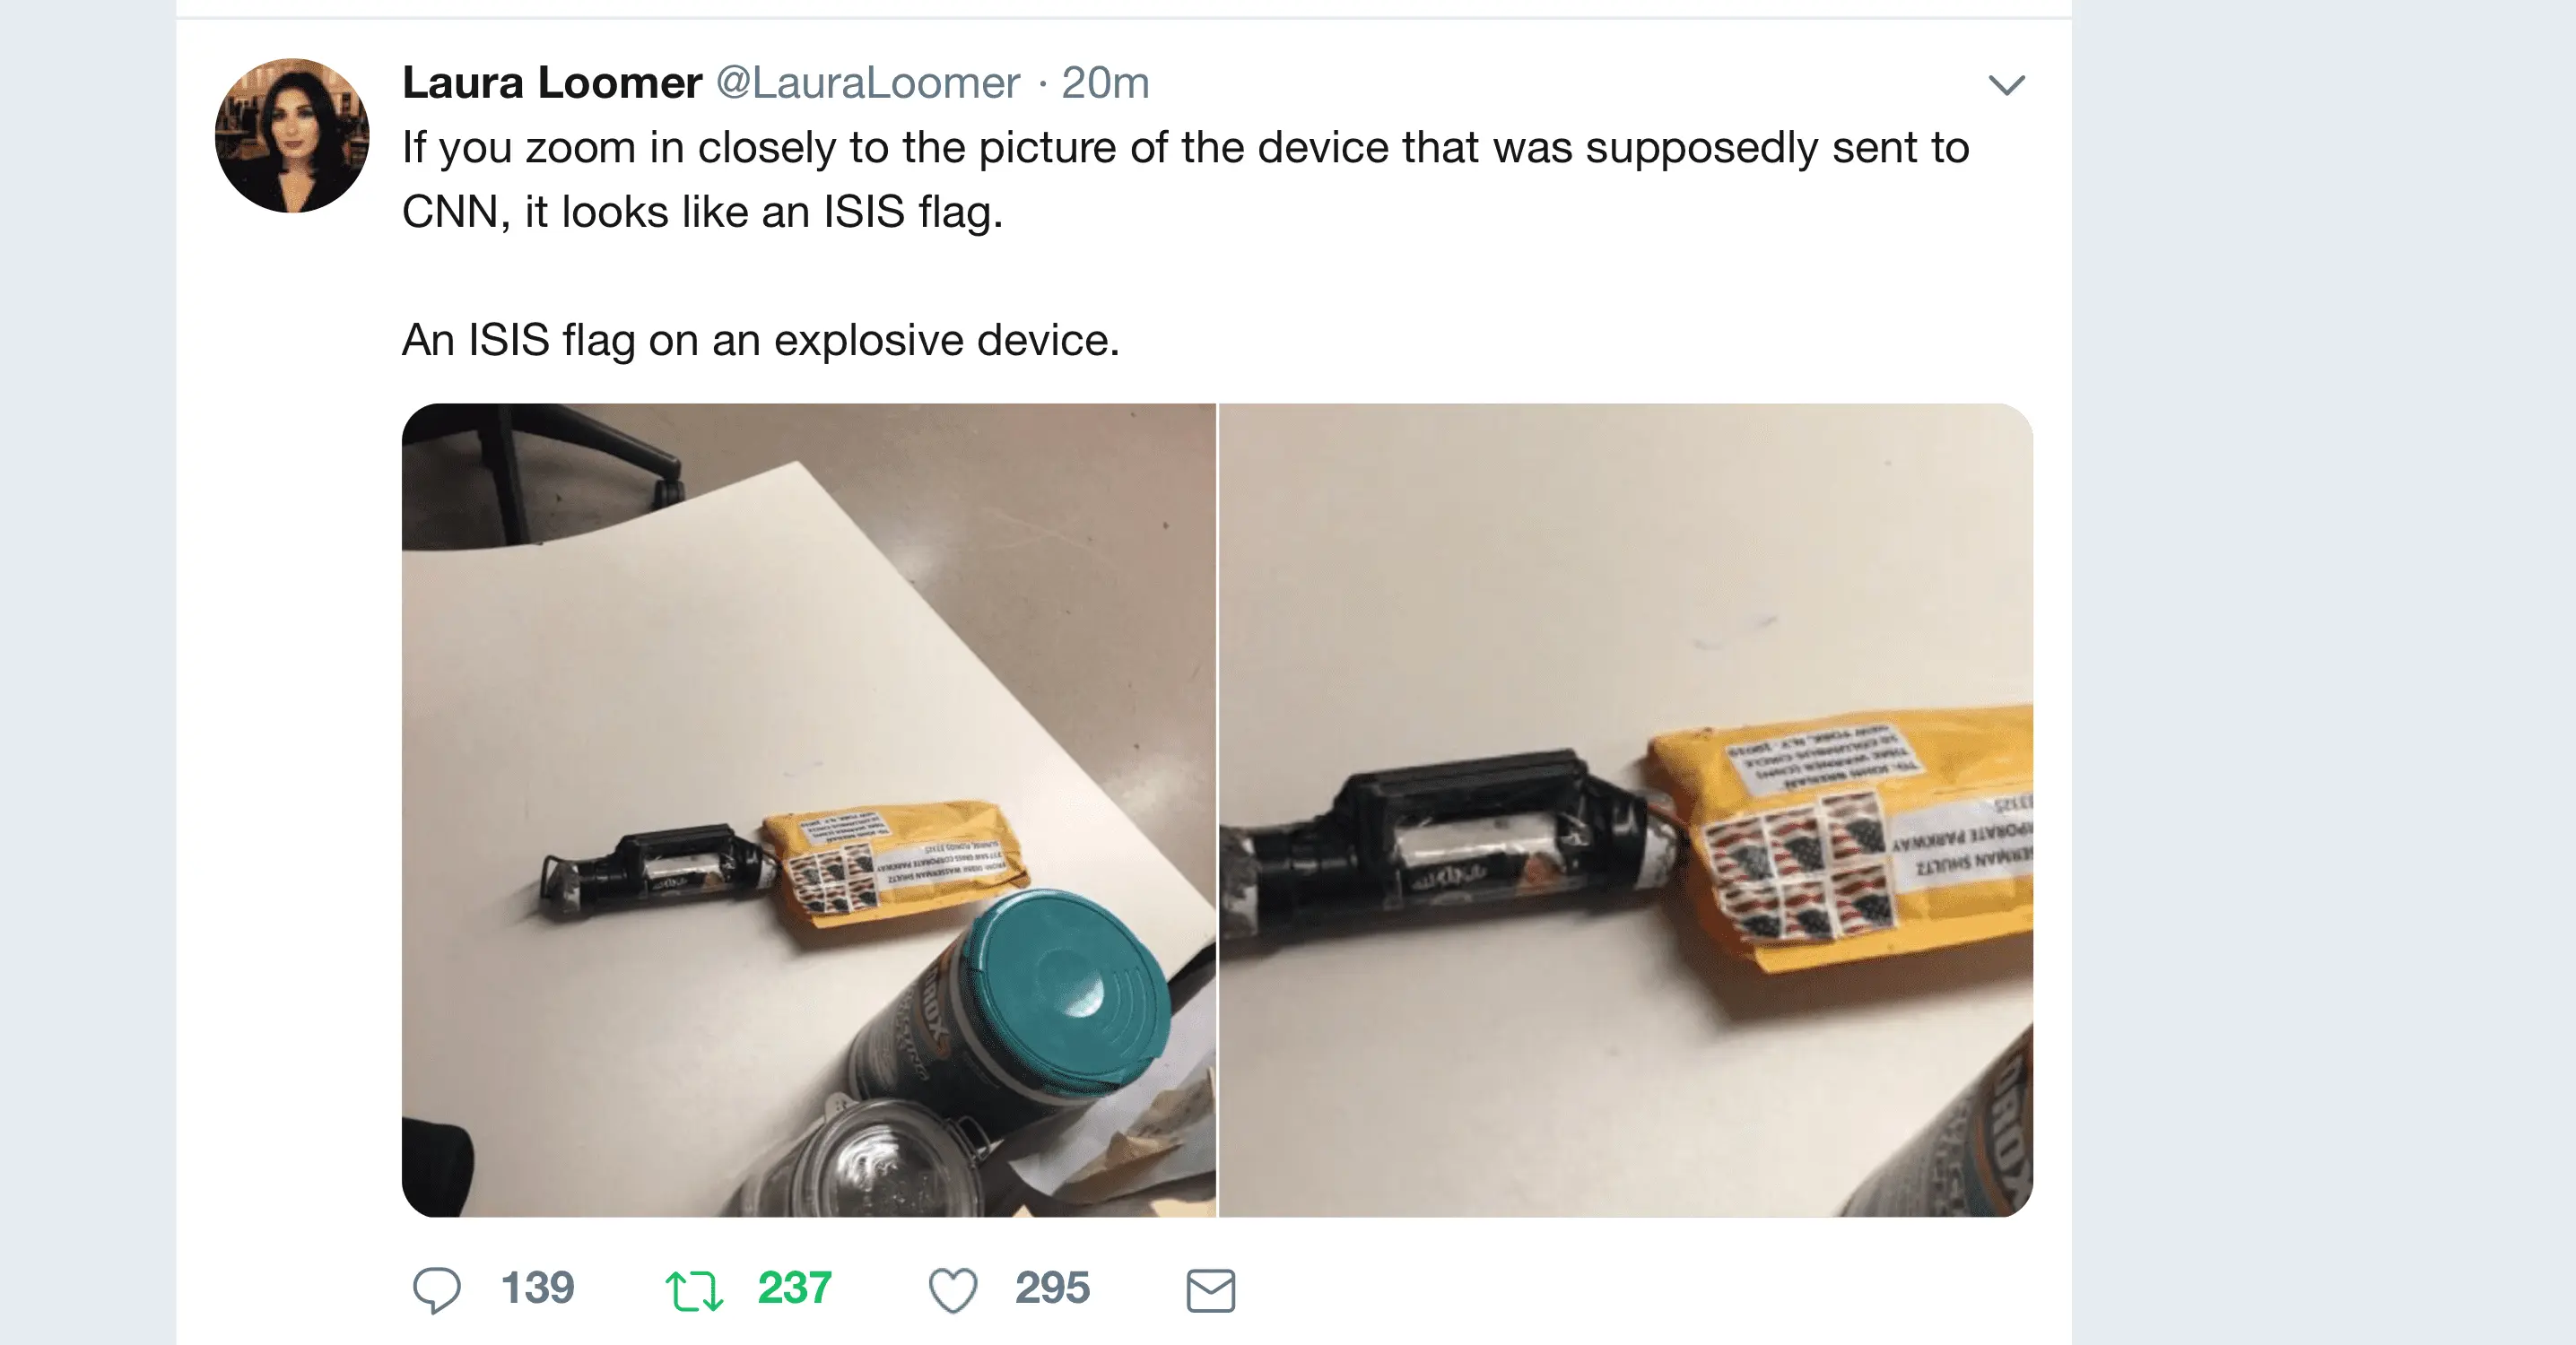The image size is (2576, 1345).
Task: Open the 20m timestamp permalink
Action: tap(1105, 82)
